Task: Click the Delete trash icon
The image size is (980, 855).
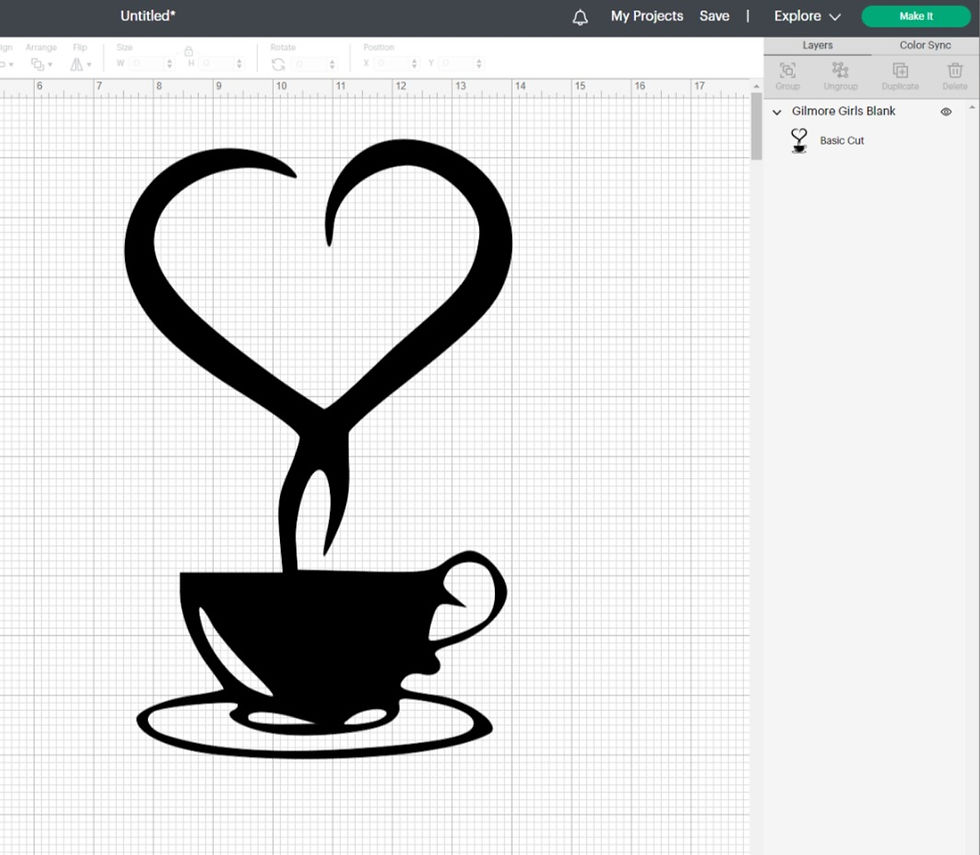Action: (954, 70)
